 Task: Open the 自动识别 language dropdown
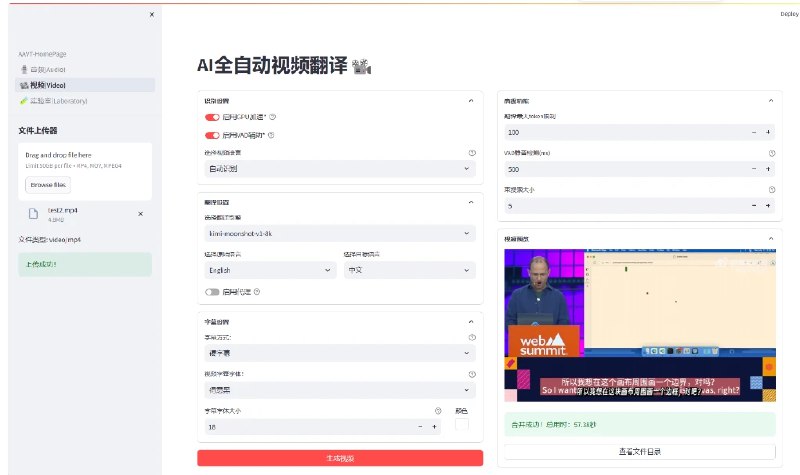340,169
